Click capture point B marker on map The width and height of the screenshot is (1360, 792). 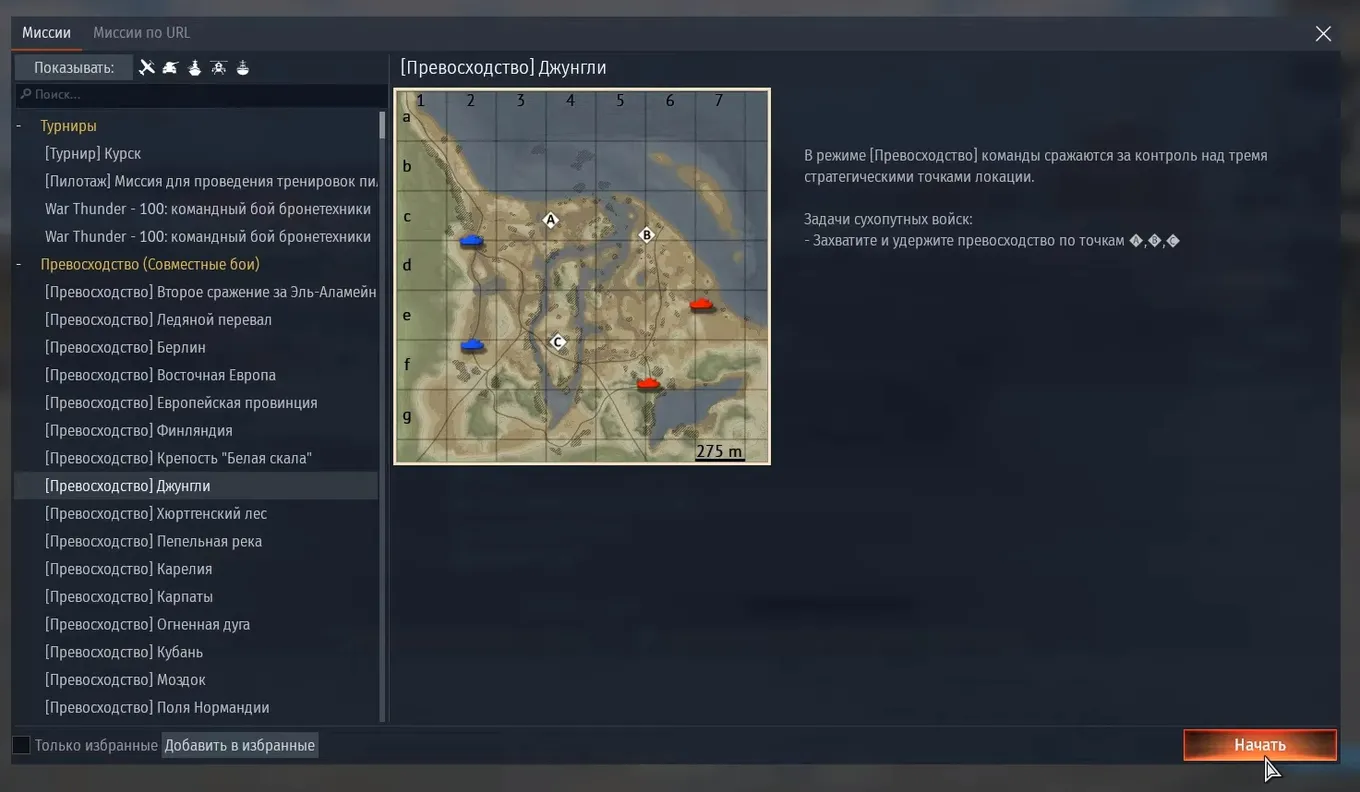646,235
